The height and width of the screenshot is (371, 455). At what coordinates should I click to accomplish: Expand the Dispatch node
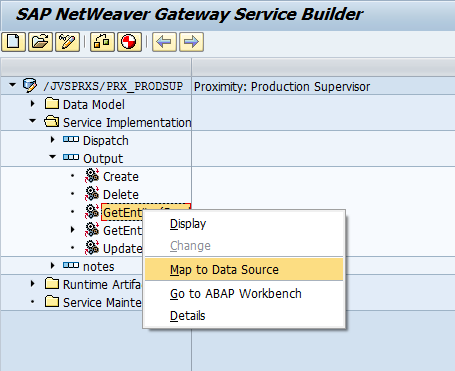(53, 140)
